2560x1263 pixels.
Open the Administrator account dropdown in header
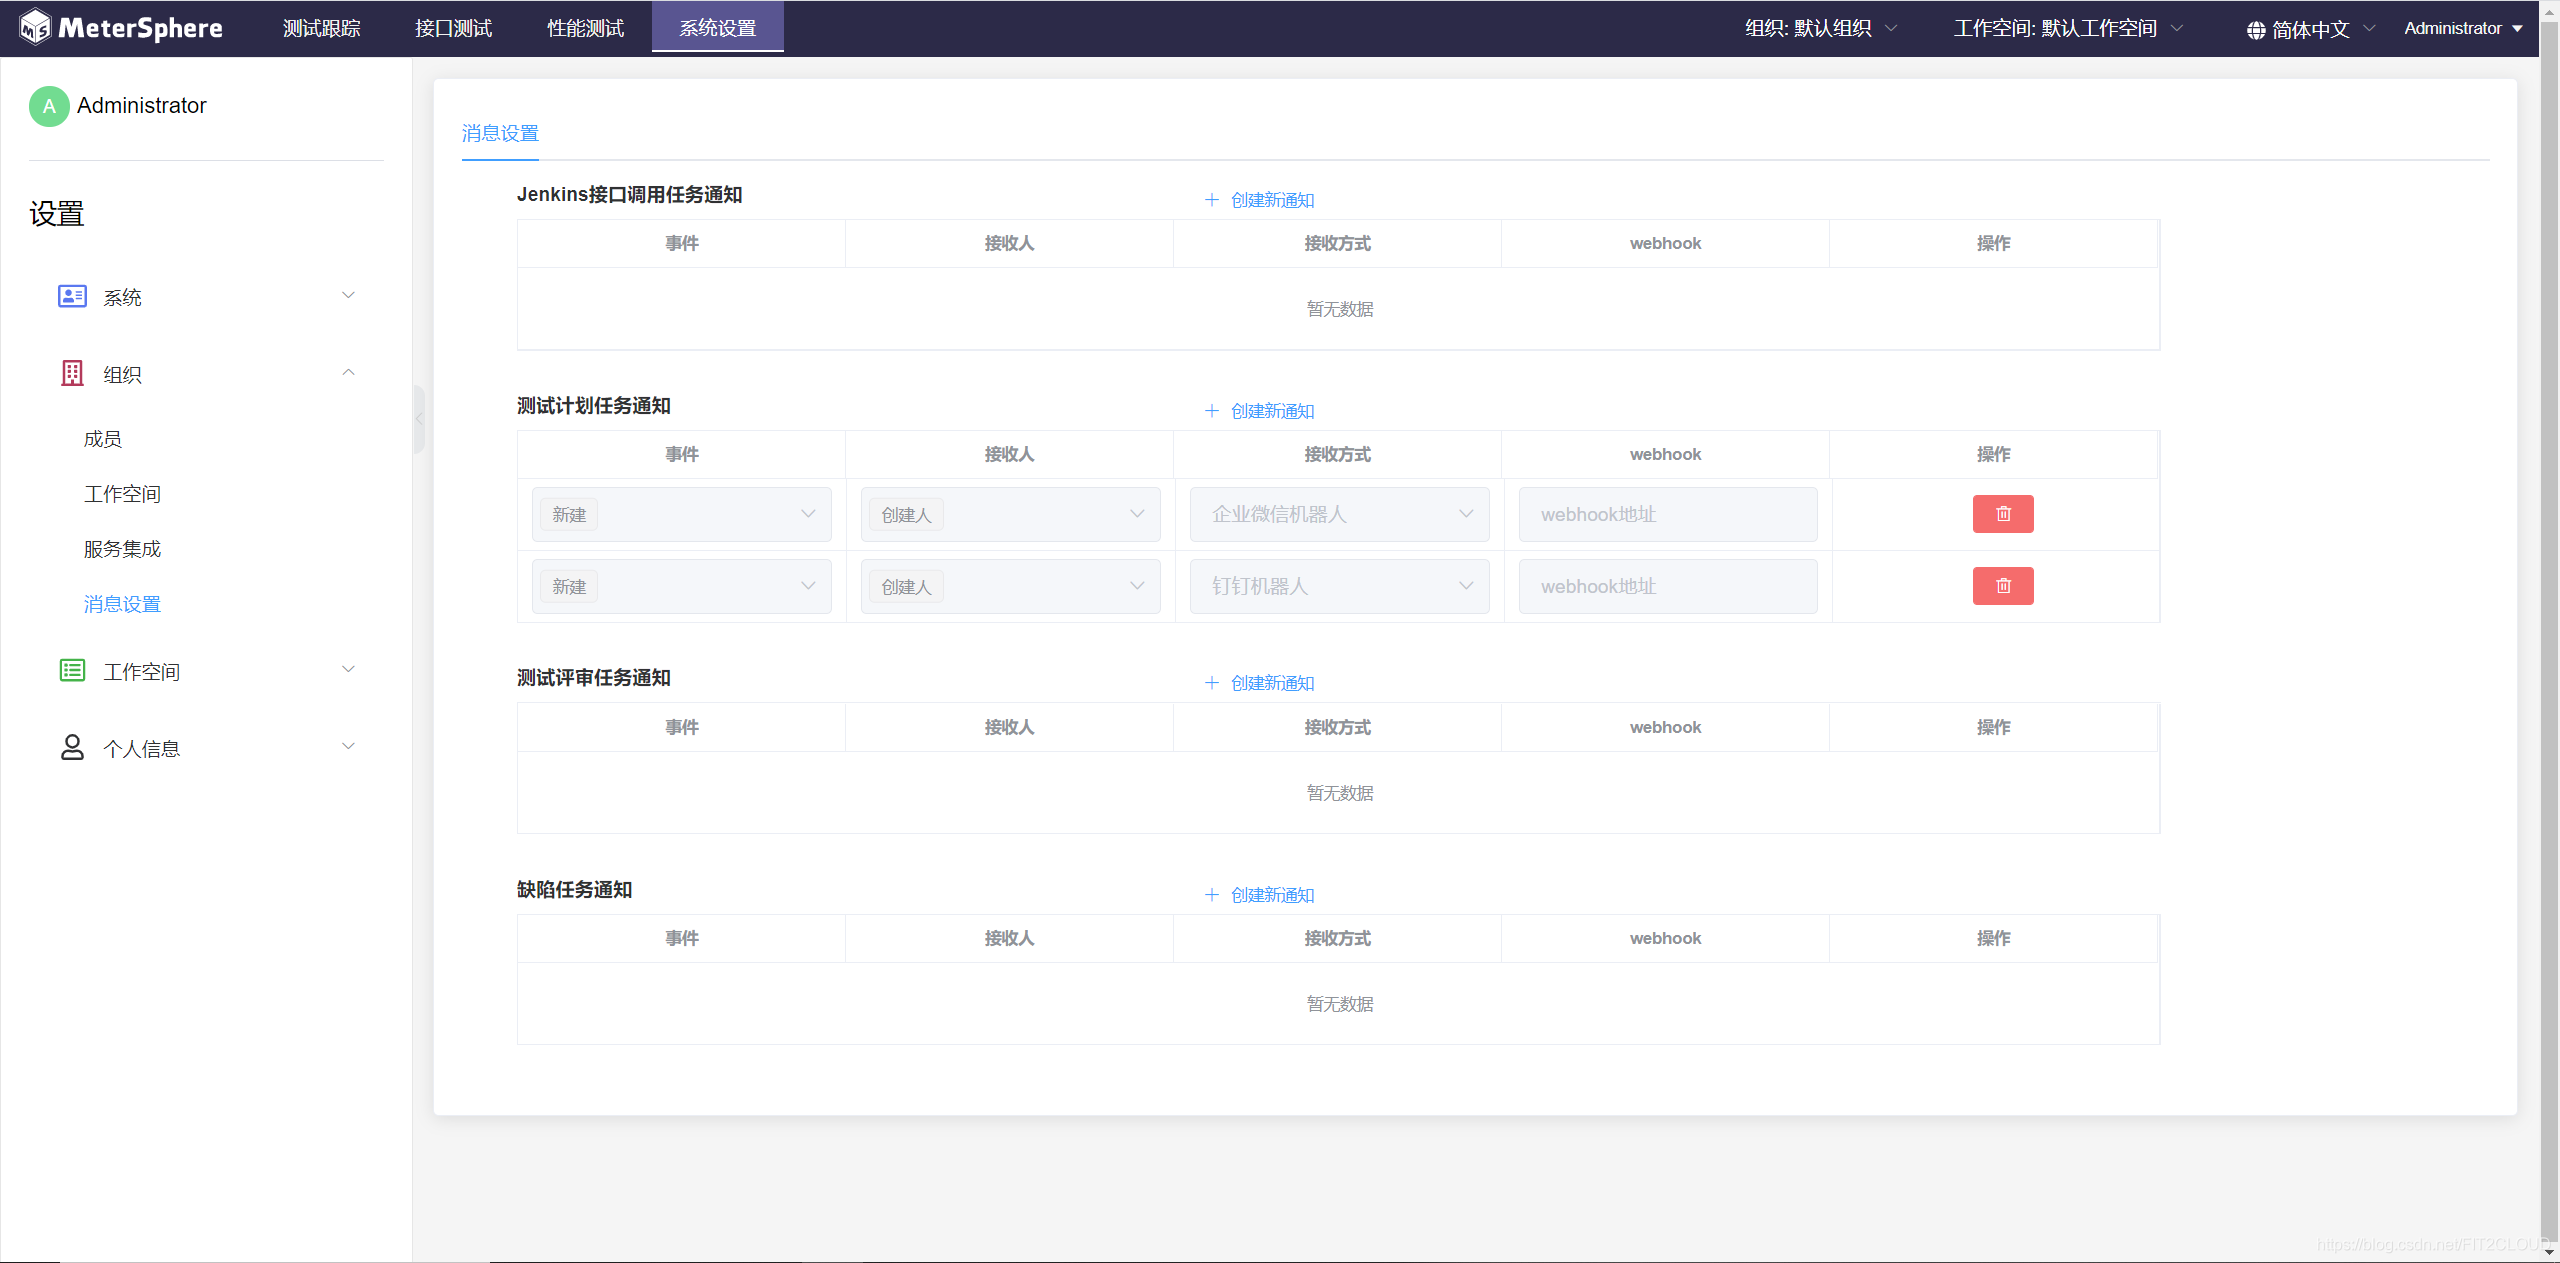pos(2462,28)
